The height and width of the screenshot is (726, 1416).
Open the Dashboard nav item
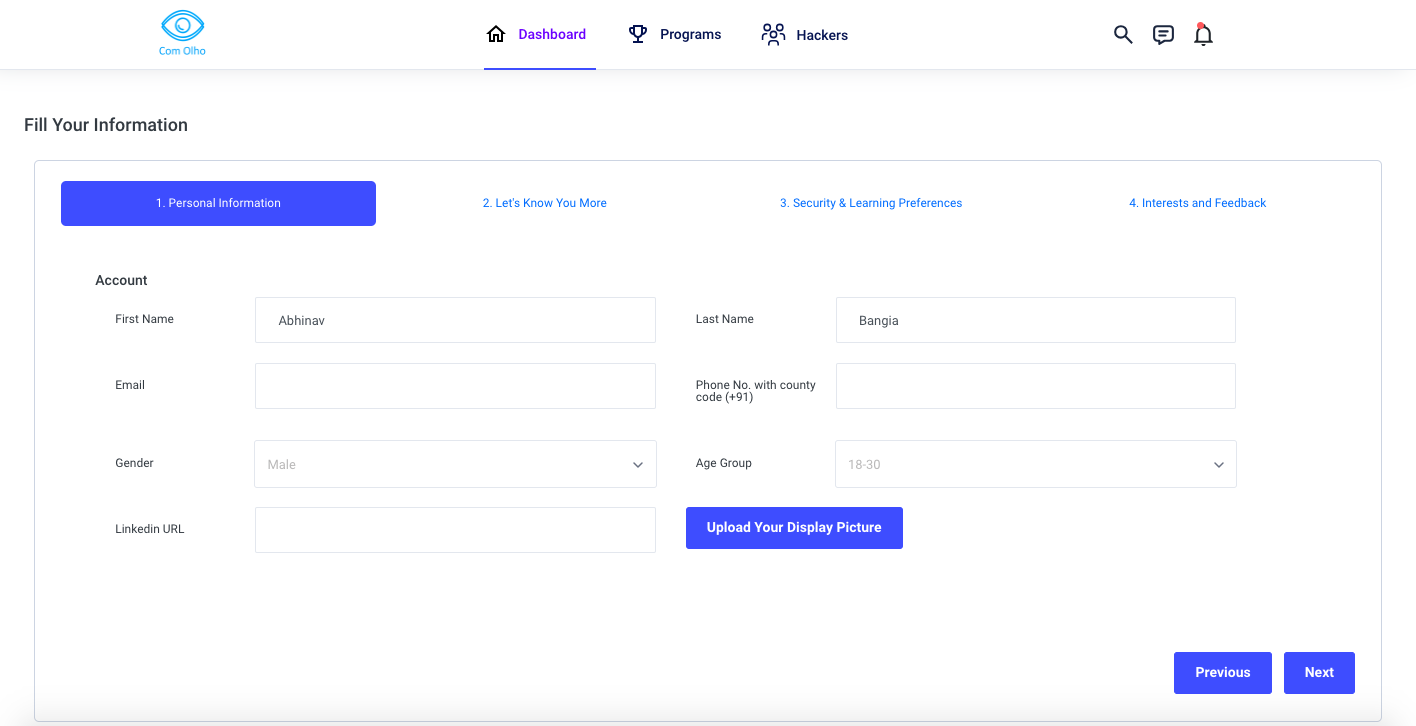pos(540,34)
